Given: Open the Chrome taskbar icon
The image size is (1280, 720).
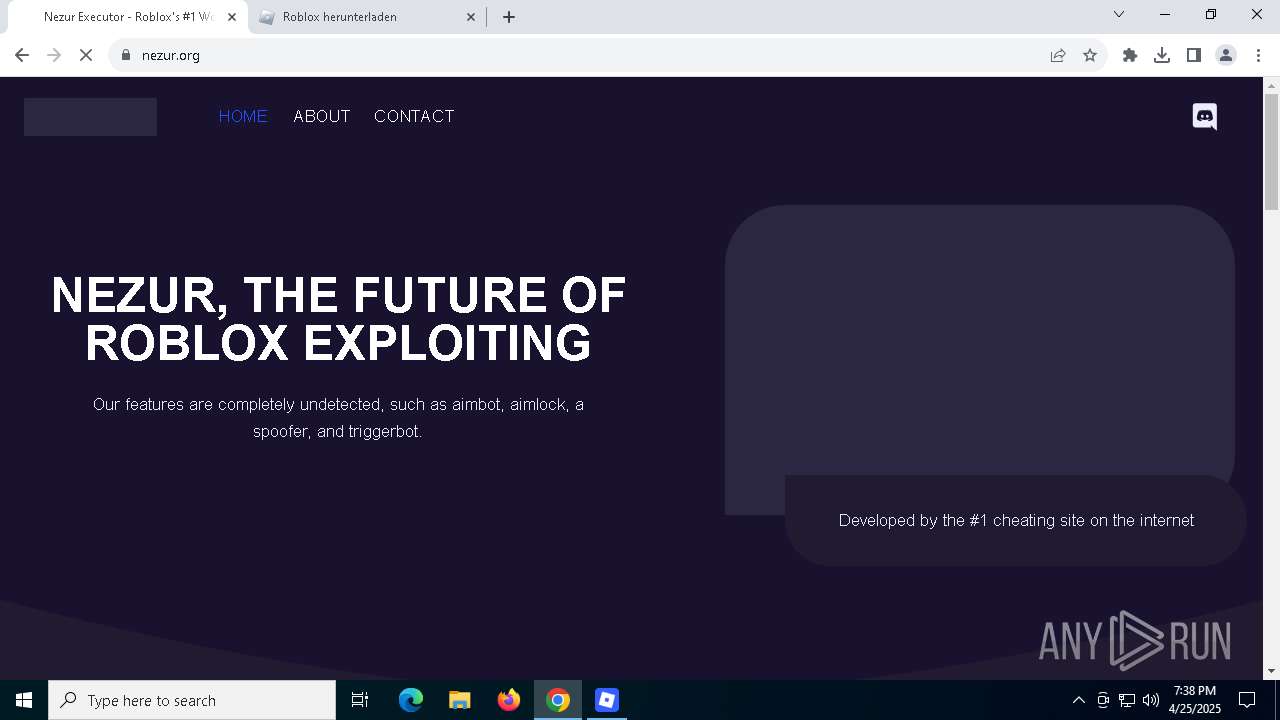Looking at the screenshot, I should pyautogui.click(x=558, y=700).
